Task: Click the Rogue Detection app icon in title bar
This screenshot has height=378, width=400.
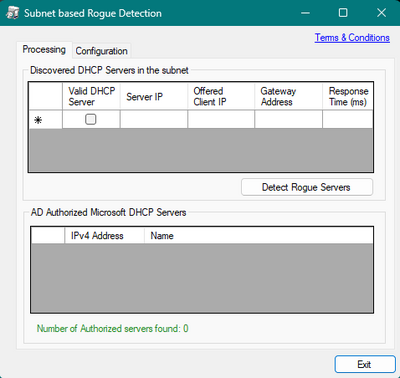Action: tap(12, 13)
